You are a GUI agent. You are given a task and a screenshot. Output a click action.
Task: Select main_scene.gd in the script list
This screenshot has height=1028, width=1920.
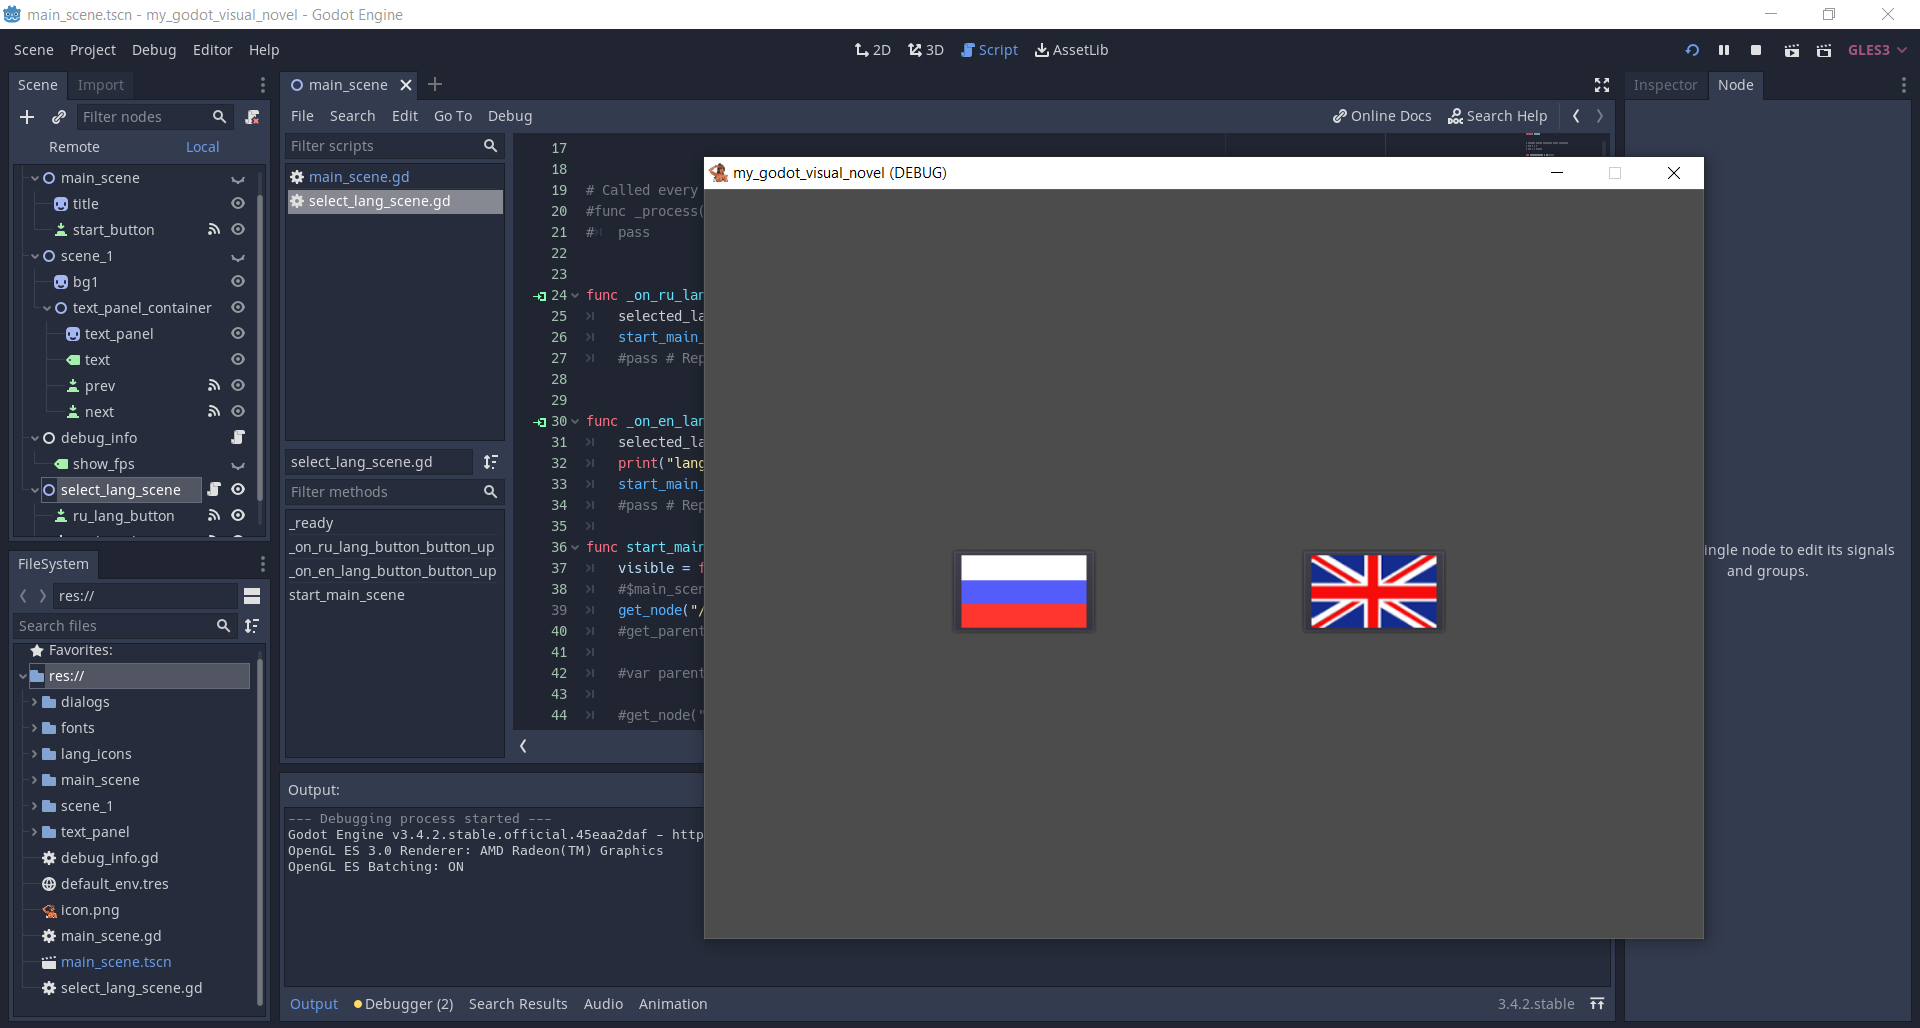point(395,177)
